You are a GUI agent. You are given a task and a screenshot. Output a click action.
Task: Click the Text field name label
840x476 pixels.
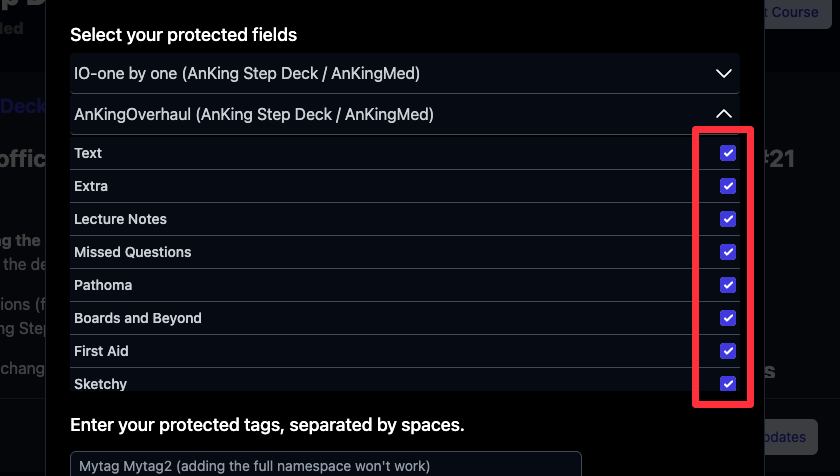point(88,153)
